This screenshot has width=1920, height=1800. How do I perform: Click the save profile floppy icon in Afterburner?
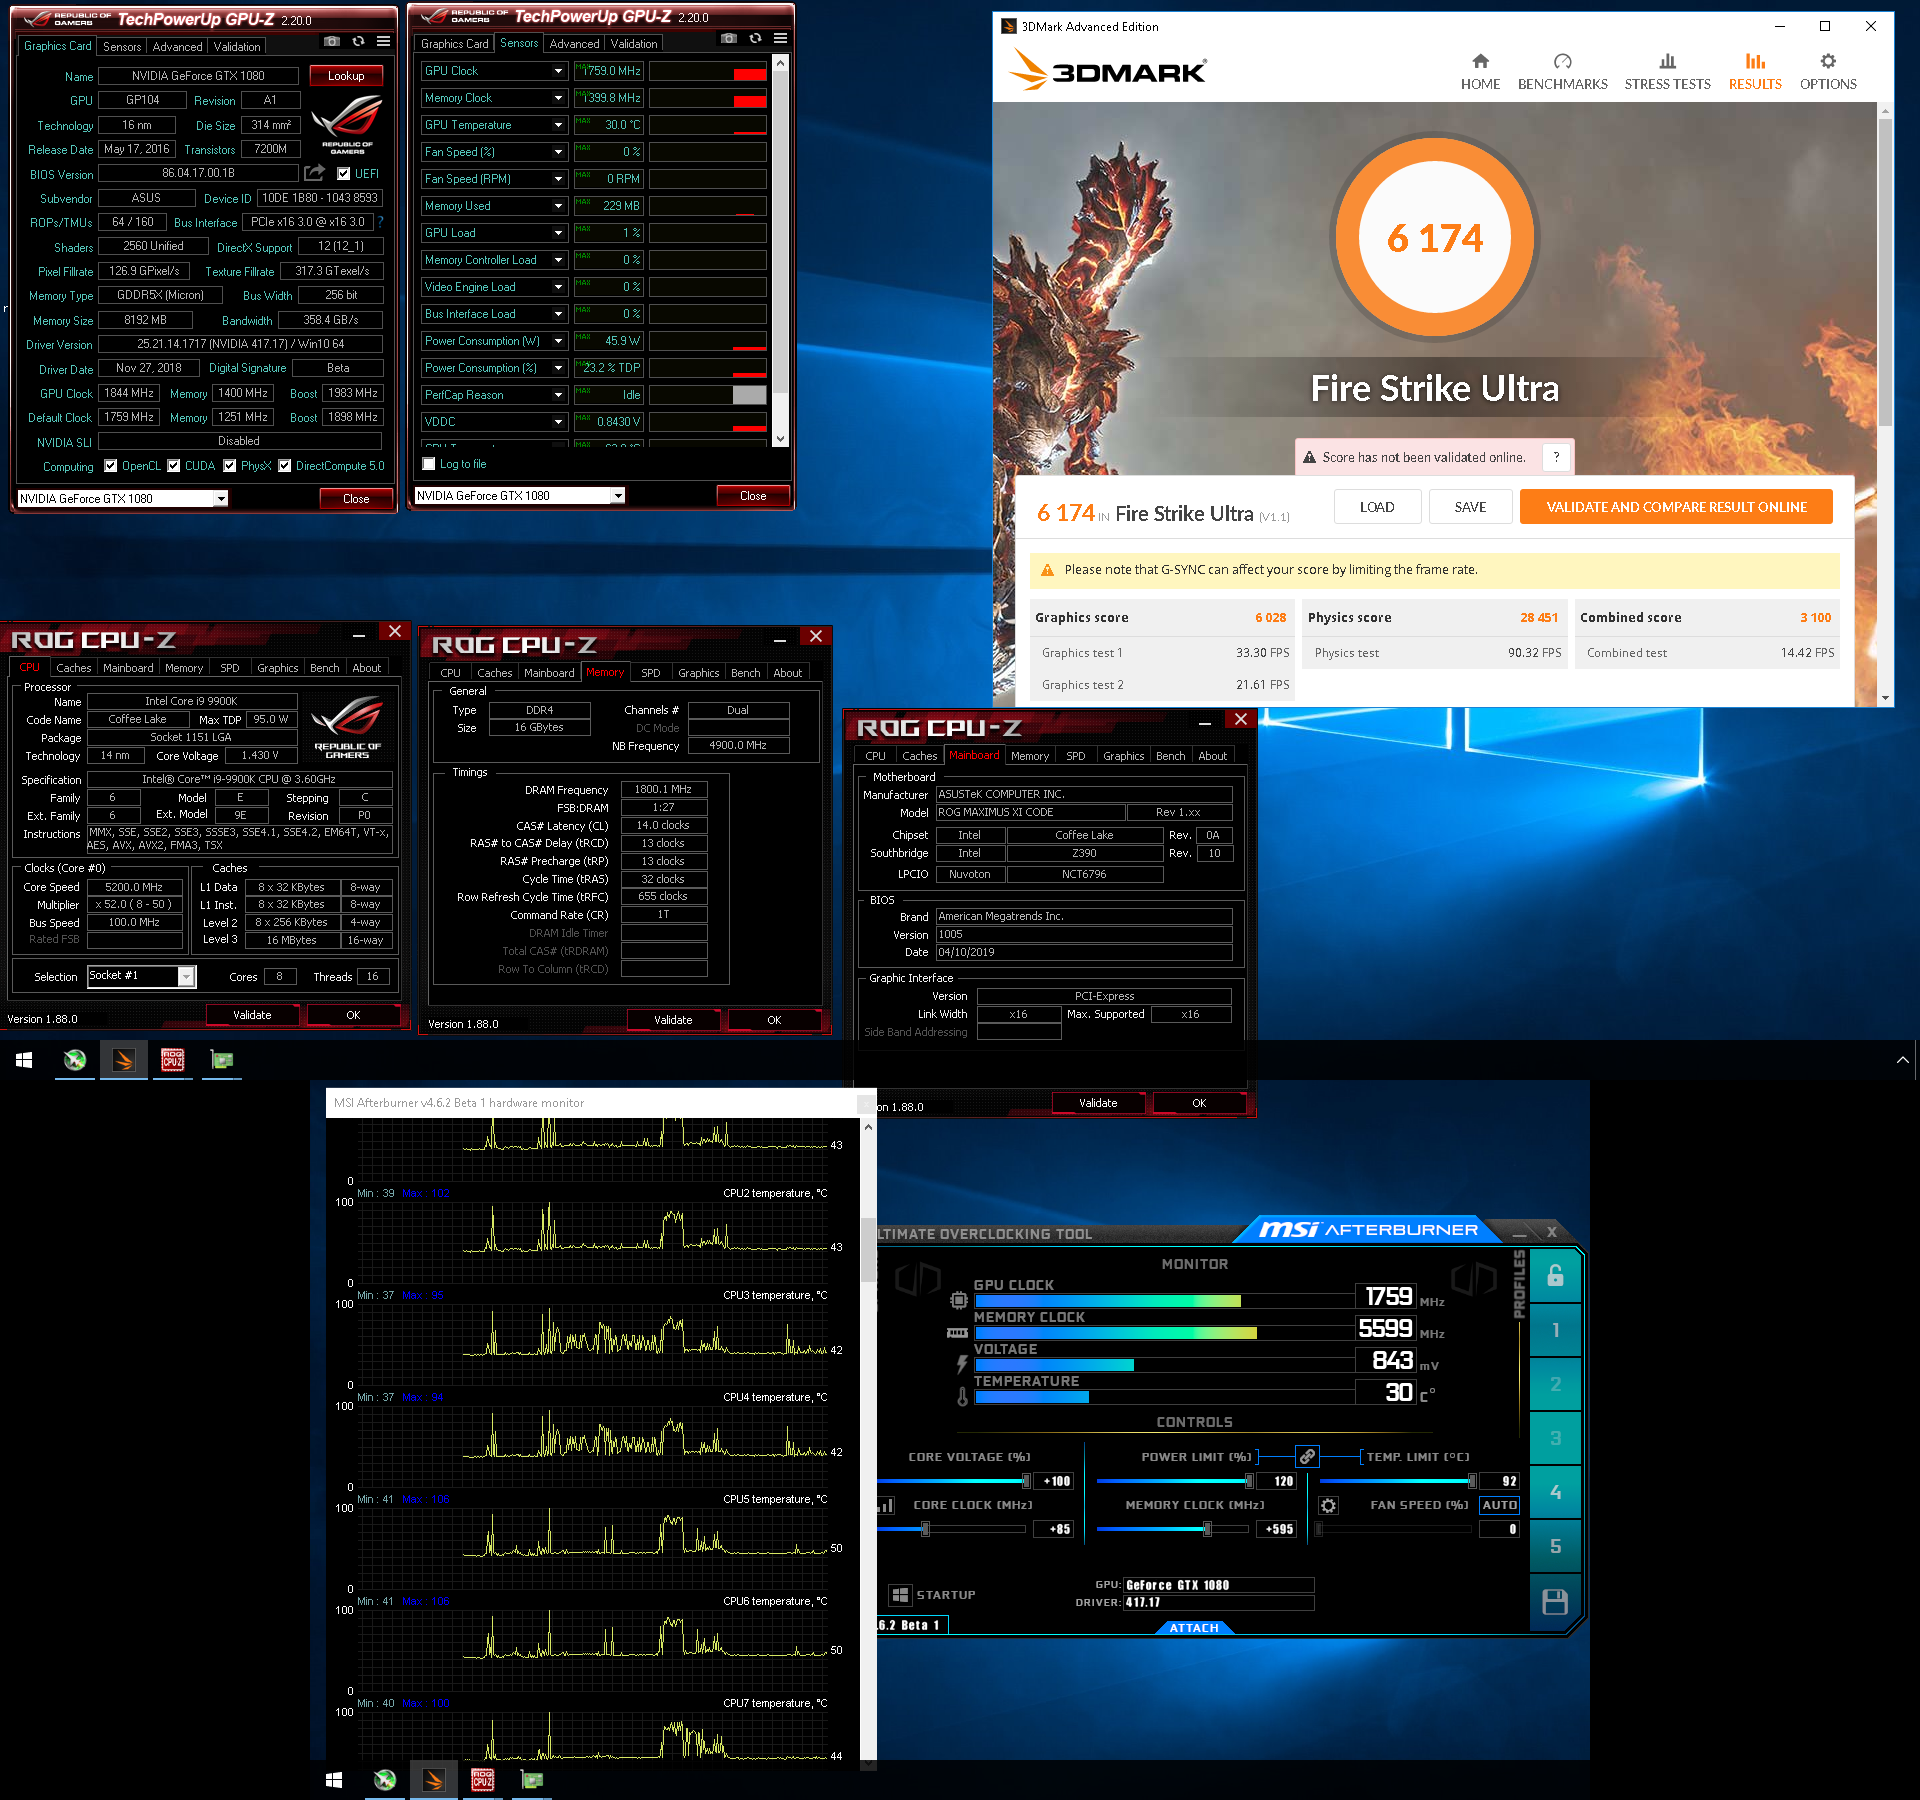(1555, 1602)
